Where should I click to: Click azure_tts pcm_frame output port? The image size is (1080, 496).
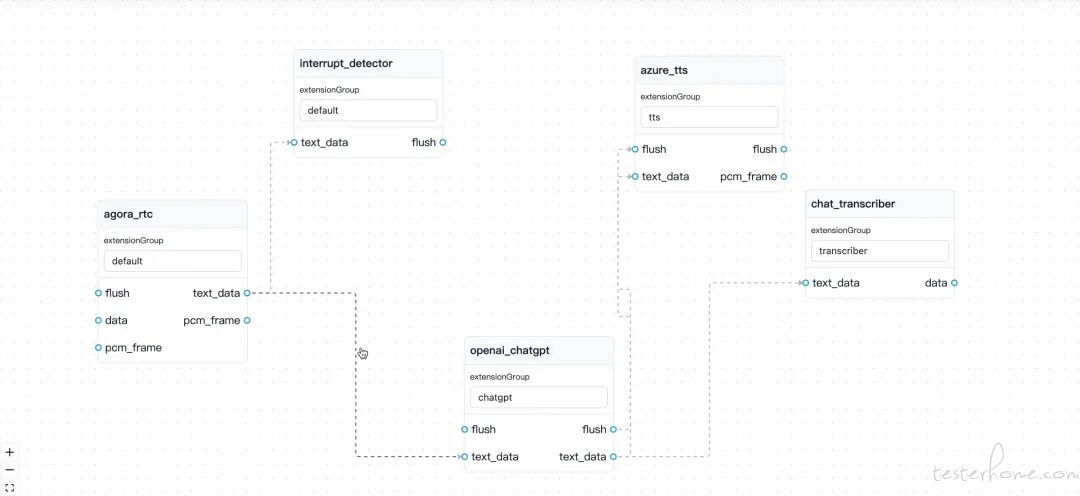coord(784,176)
